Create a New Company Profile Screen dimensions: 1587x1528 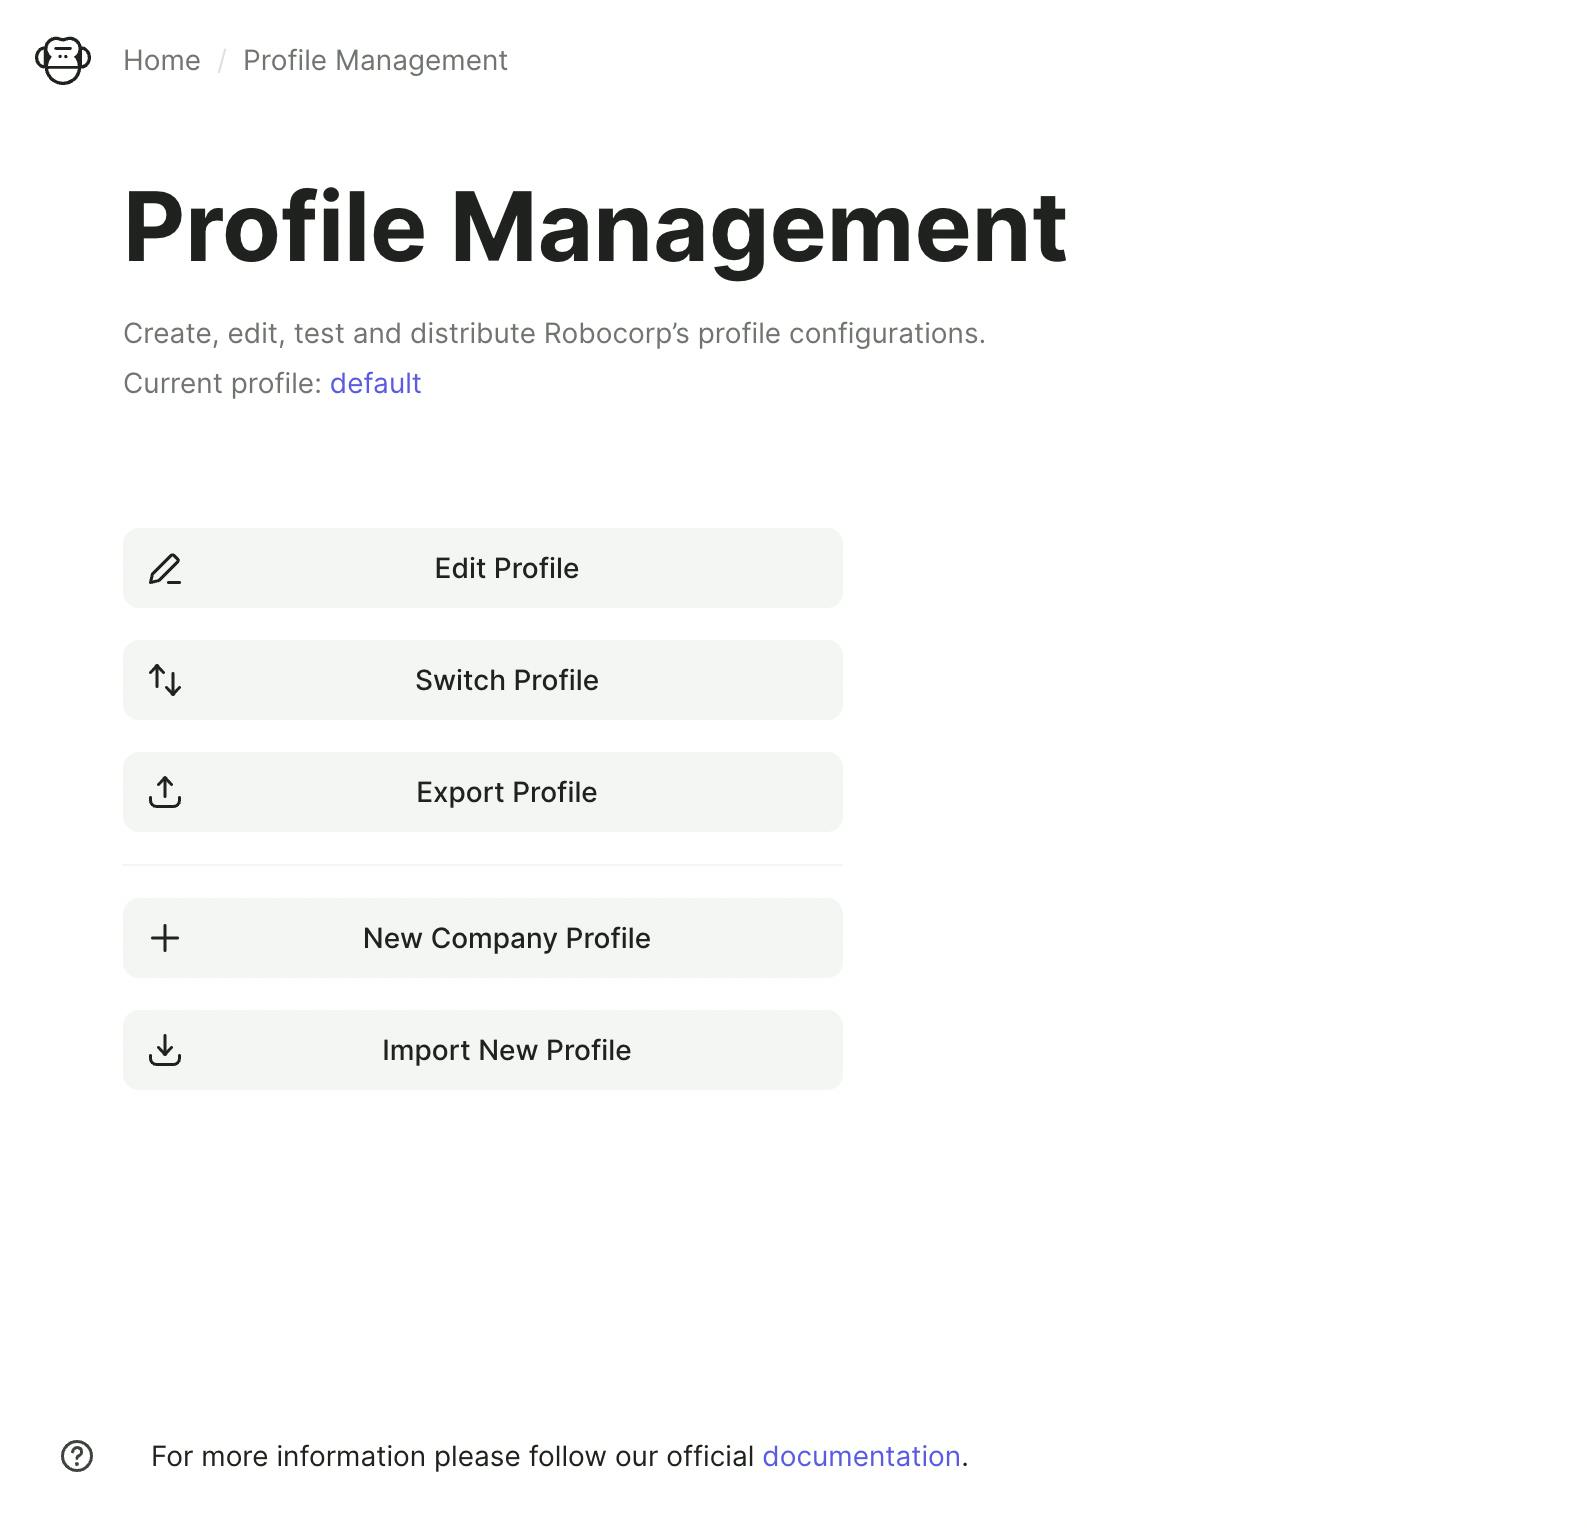(483, 938)
